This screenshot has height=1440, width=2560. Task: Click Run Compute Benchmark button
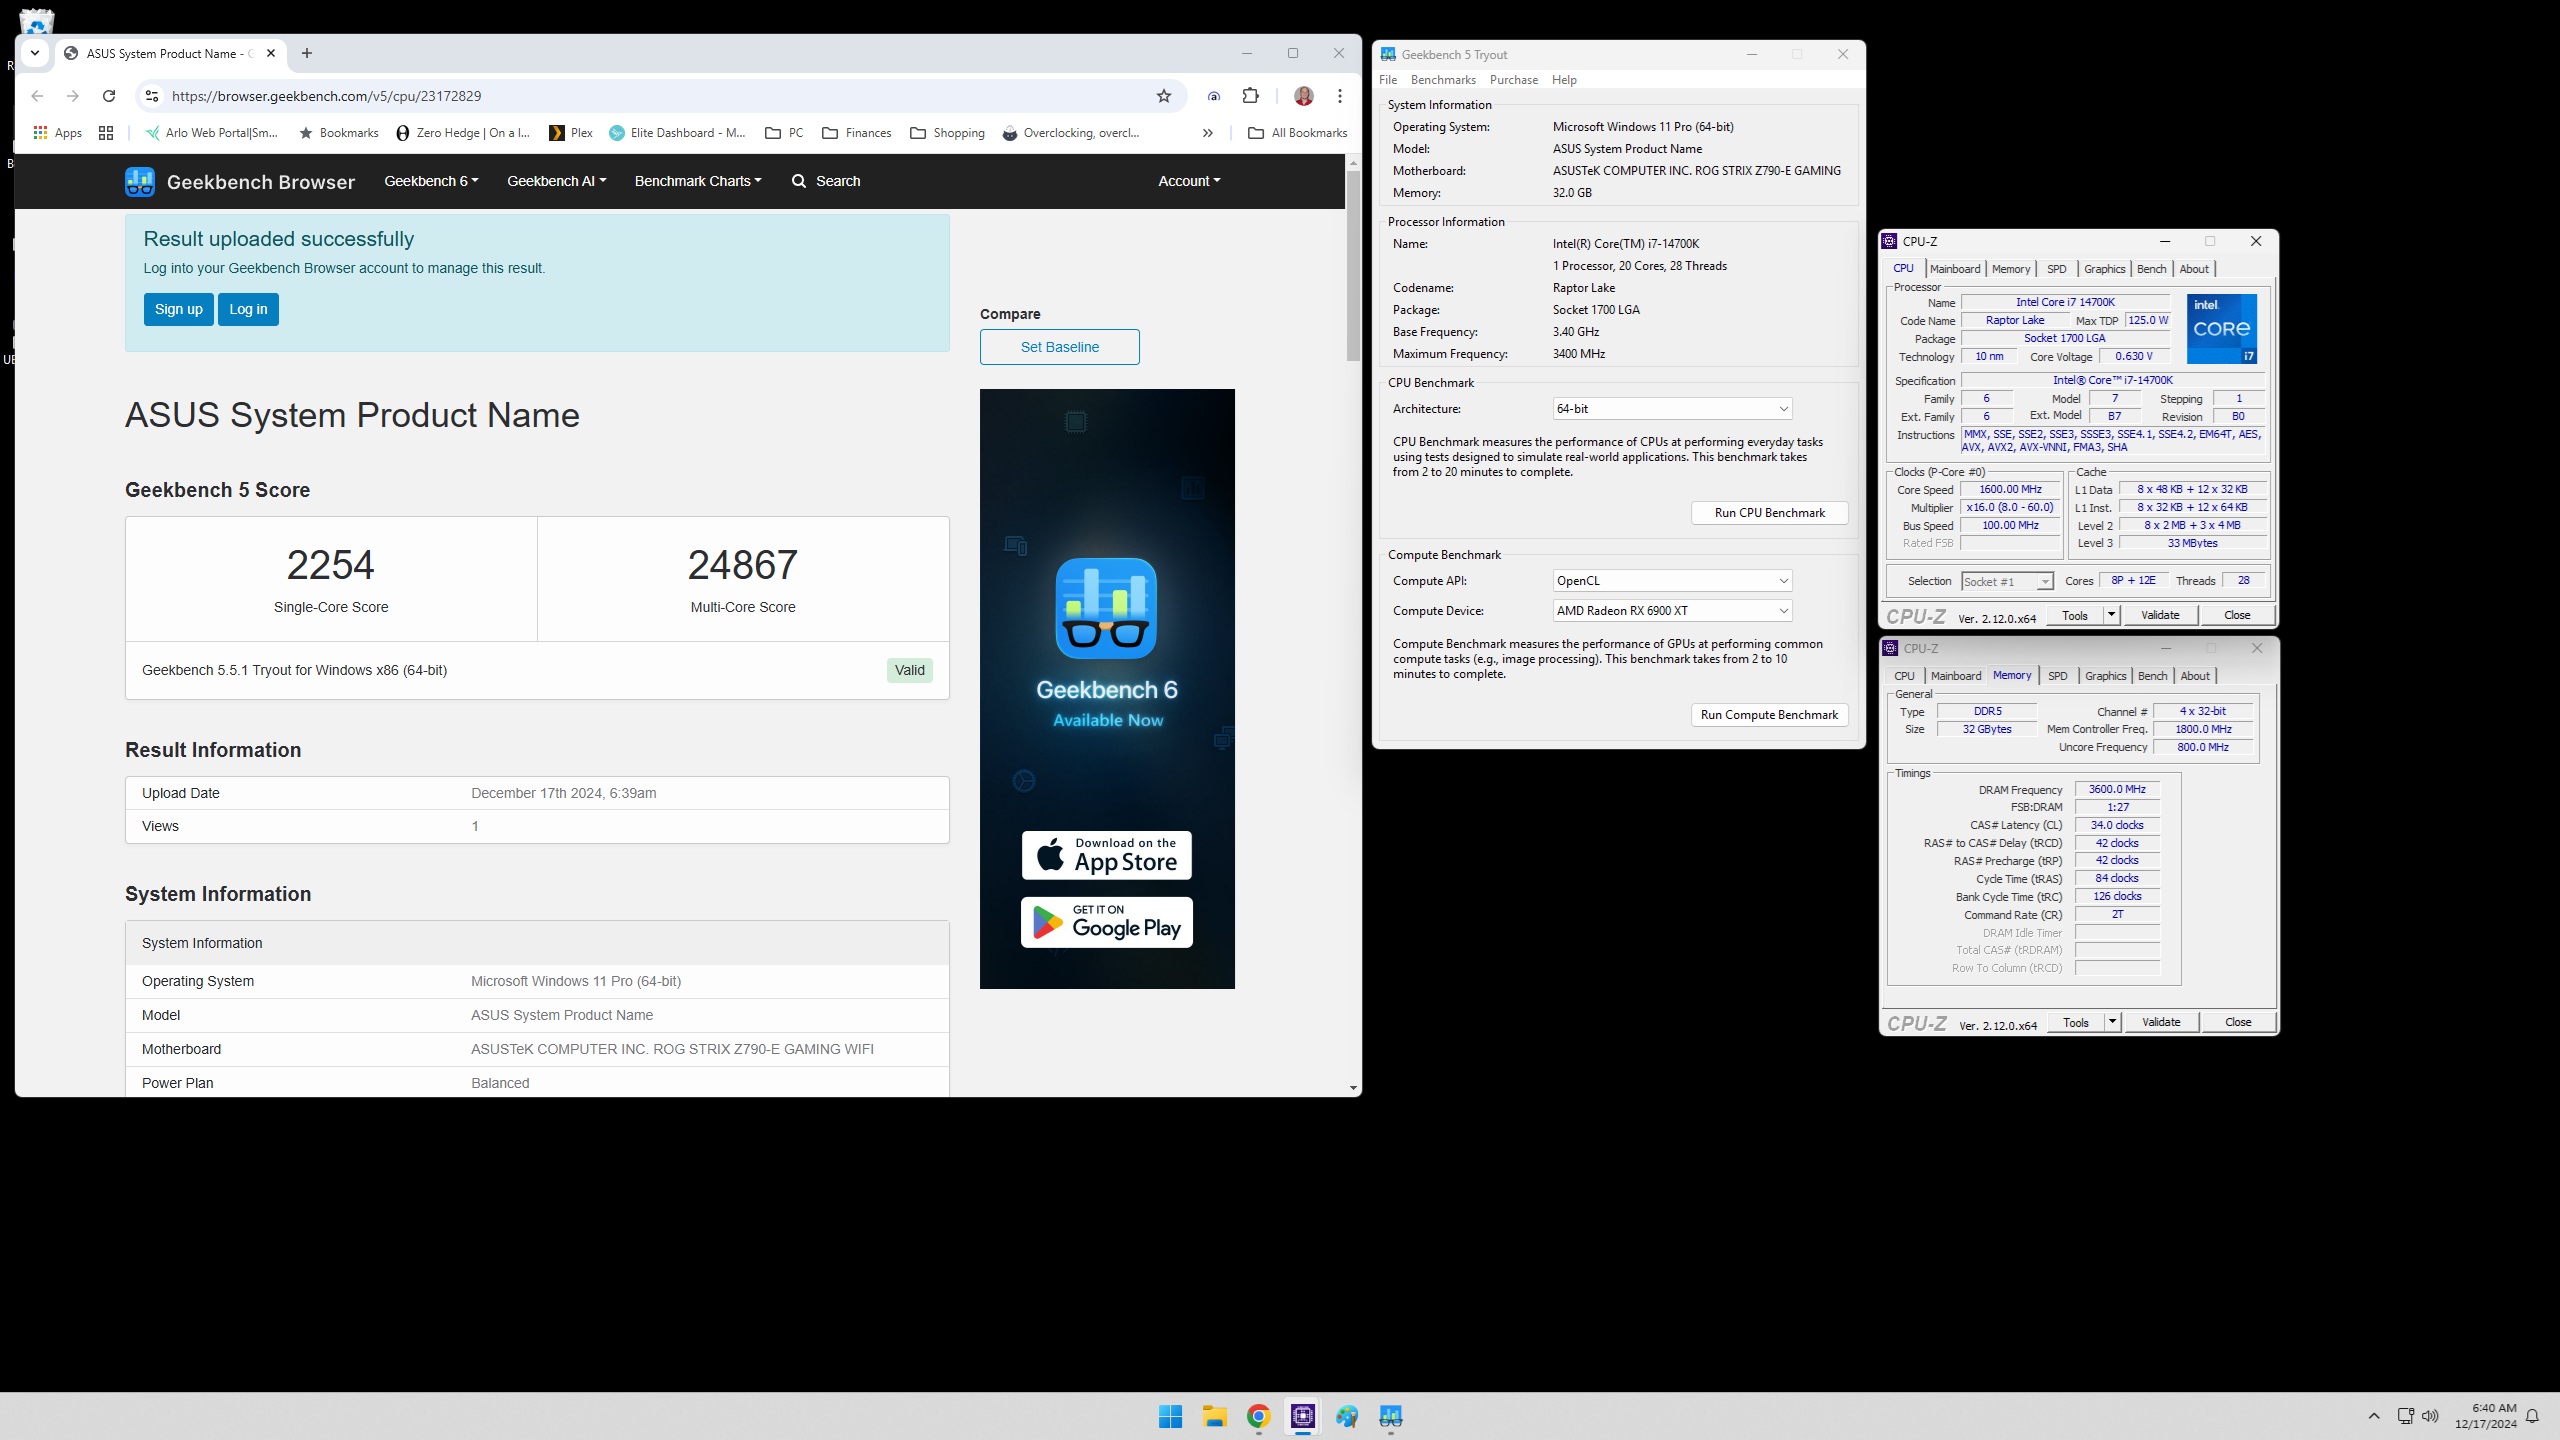(x=1769, y=715)
